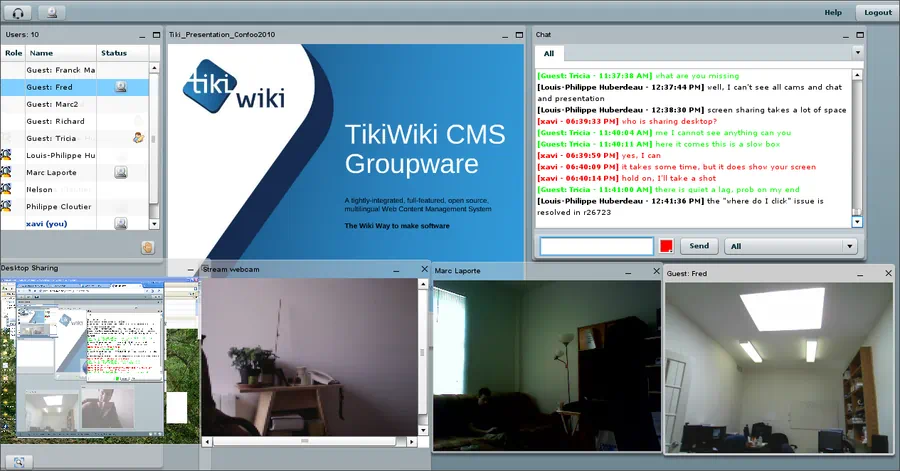Maximize the Tiki_Presentation_Confoo2010 panel
Image resolution: width=900 pixels, height=471 pixels.
[519, 35]
